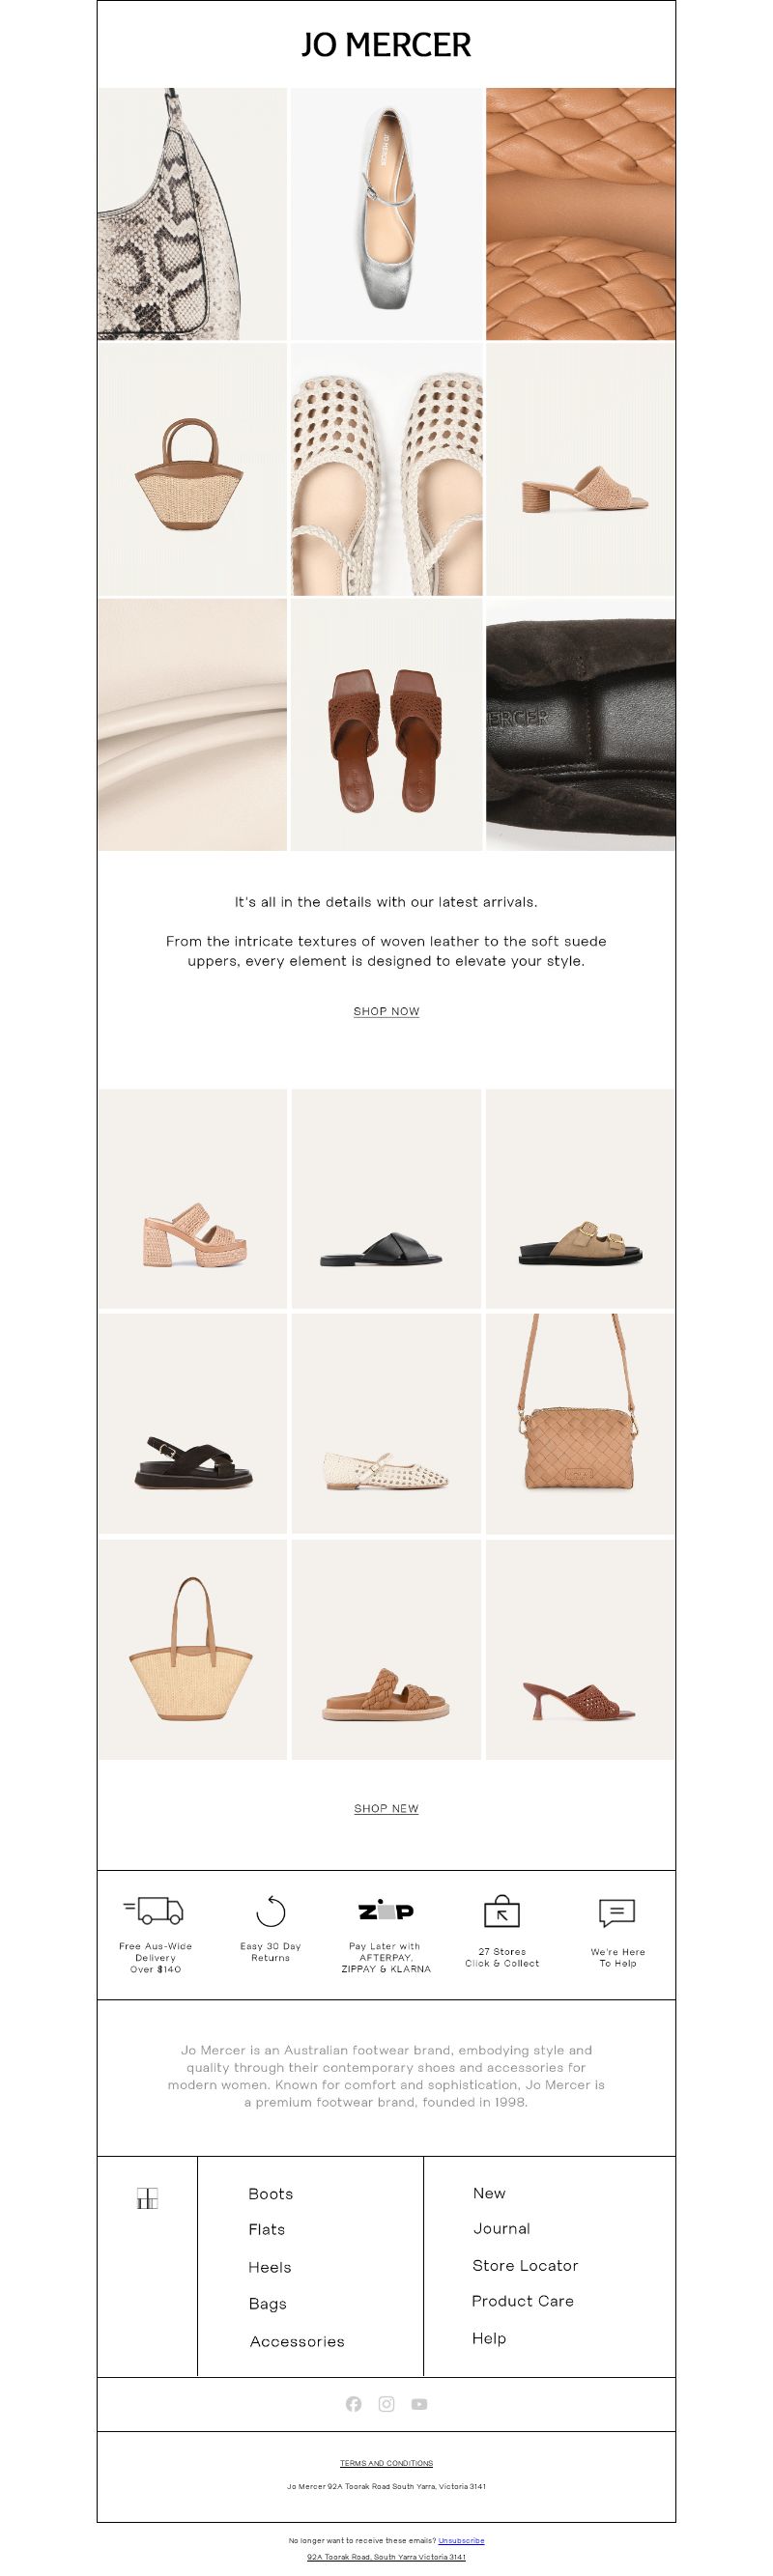Open Terms and Conditions link
Image resolution: width=773 pixels, height=2576 pixels.
click(x=386, y=2463)
